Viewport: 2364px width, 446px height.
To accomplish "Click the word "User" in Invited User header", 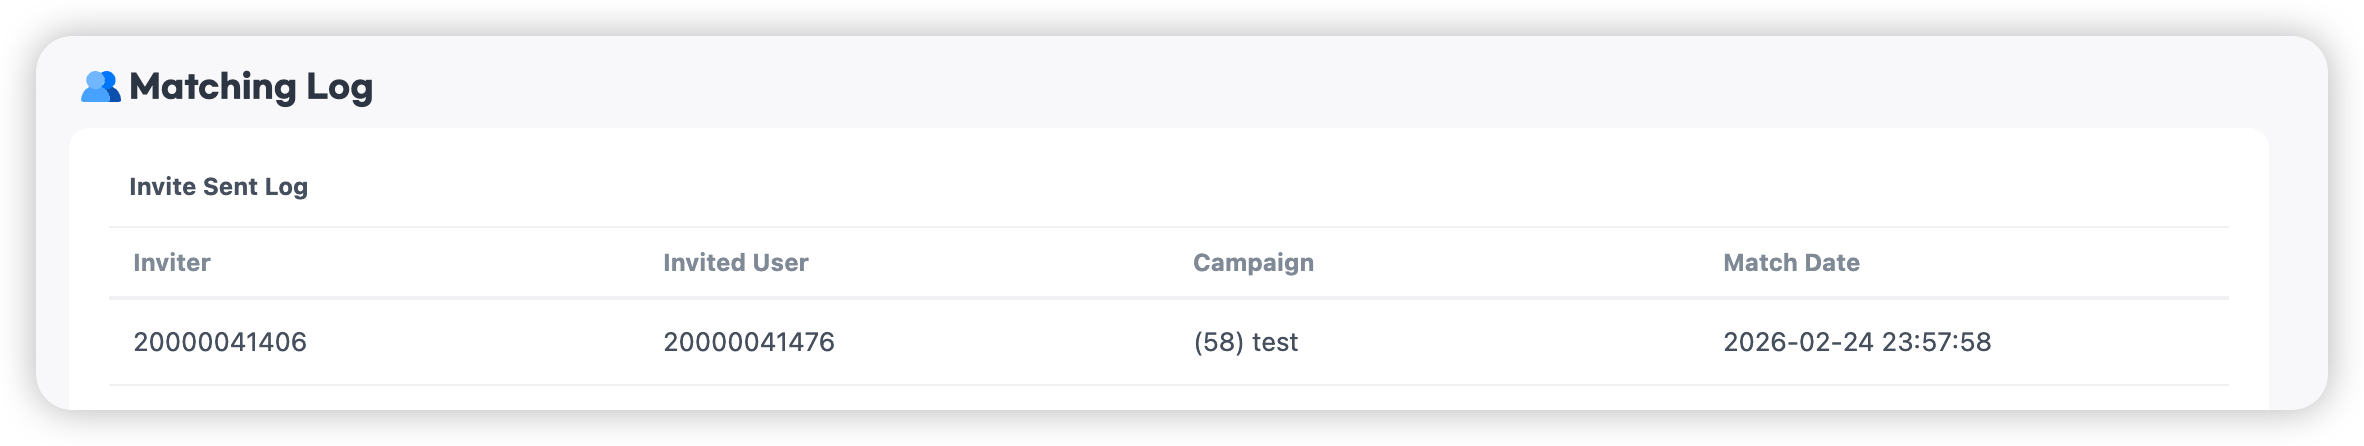I will click(x=782, y=263).
